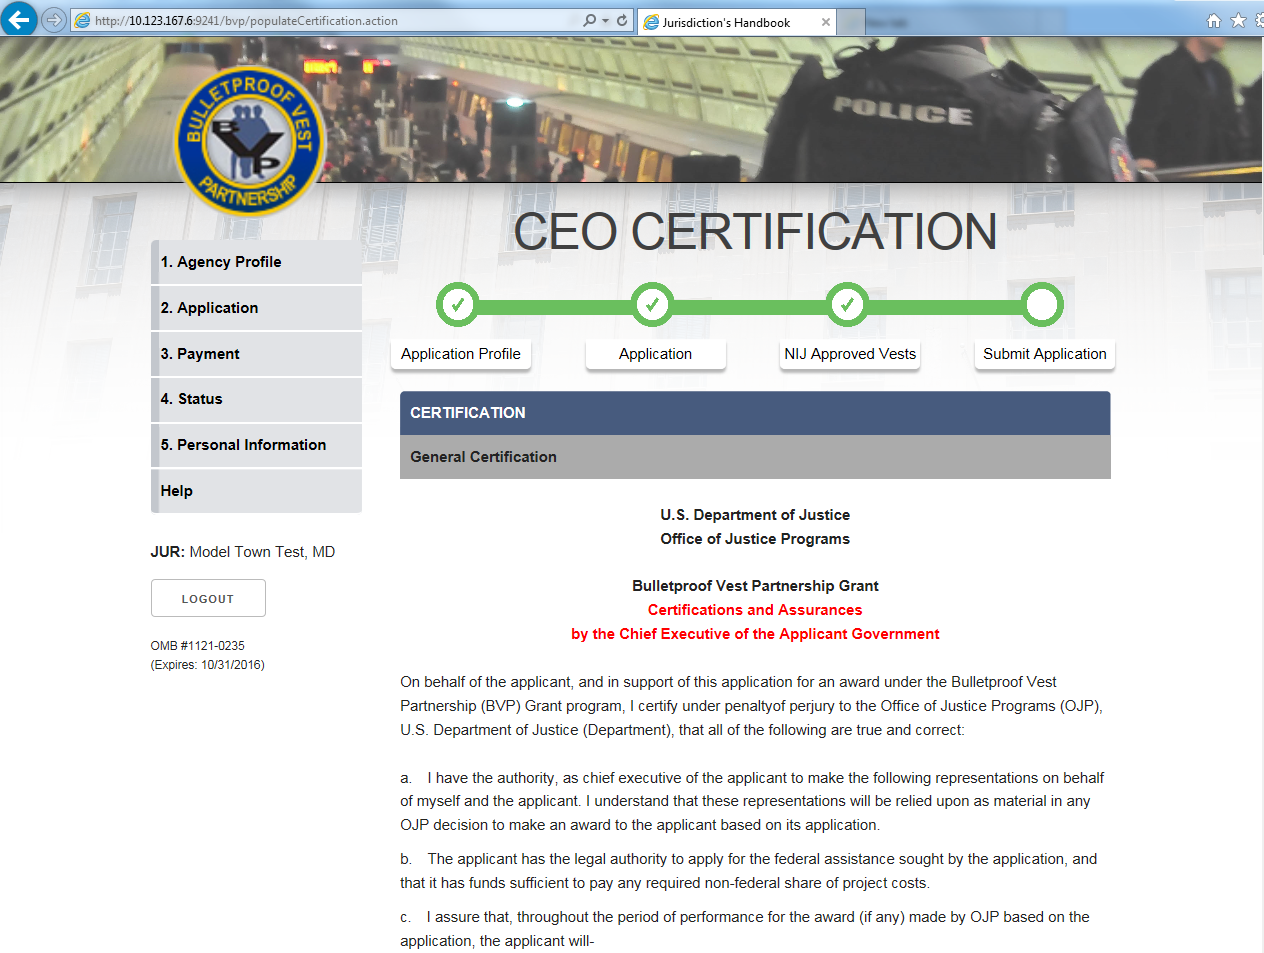Image resolution: width=1264 pixels, height=953 pixels.
Task: Click the empty Submit Application step circle
Action: [x=1042, y=304]
